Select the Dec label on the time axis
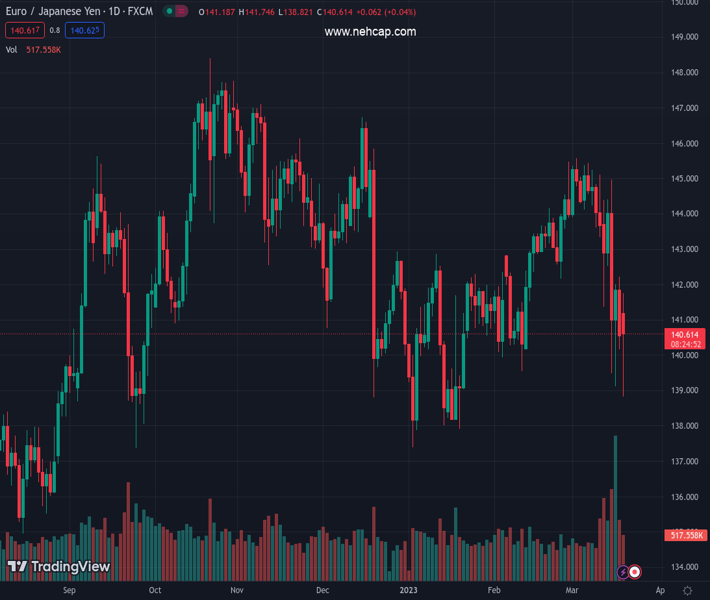710x600 pixels. coord(322,590)
